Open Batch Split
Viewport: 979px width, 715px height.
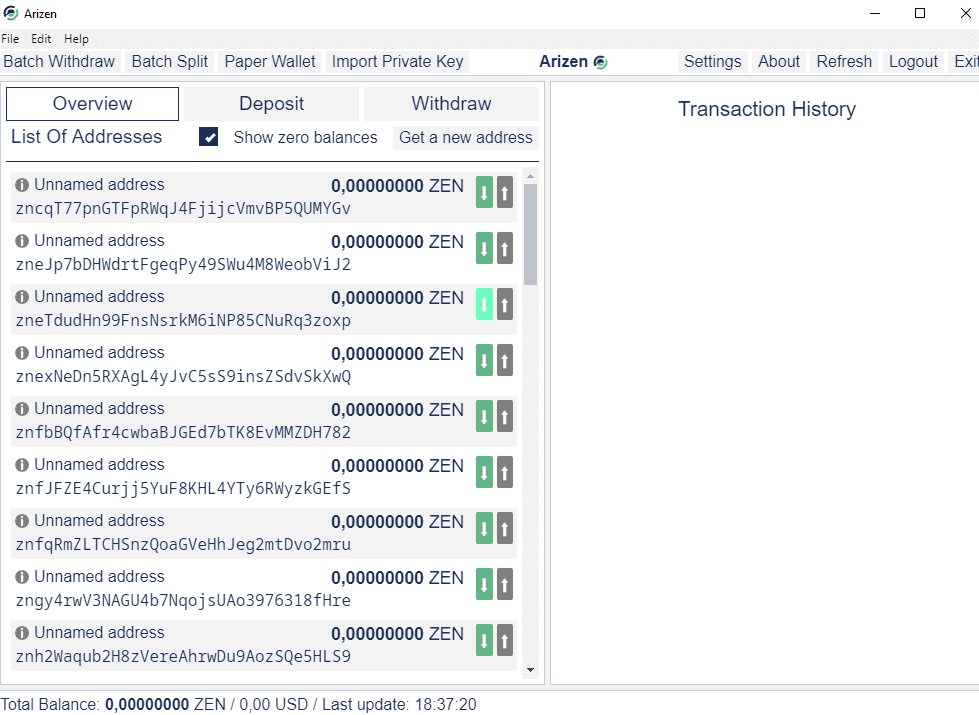170,62
